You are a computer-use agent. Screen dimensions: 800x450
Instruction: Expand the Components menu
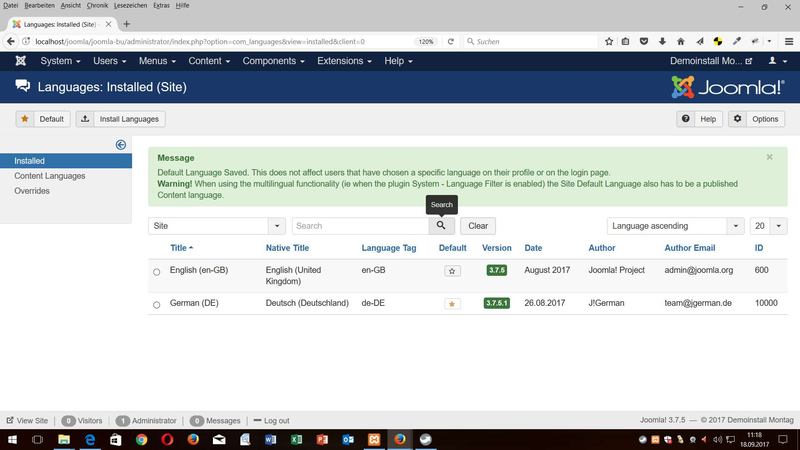[273, 61]
